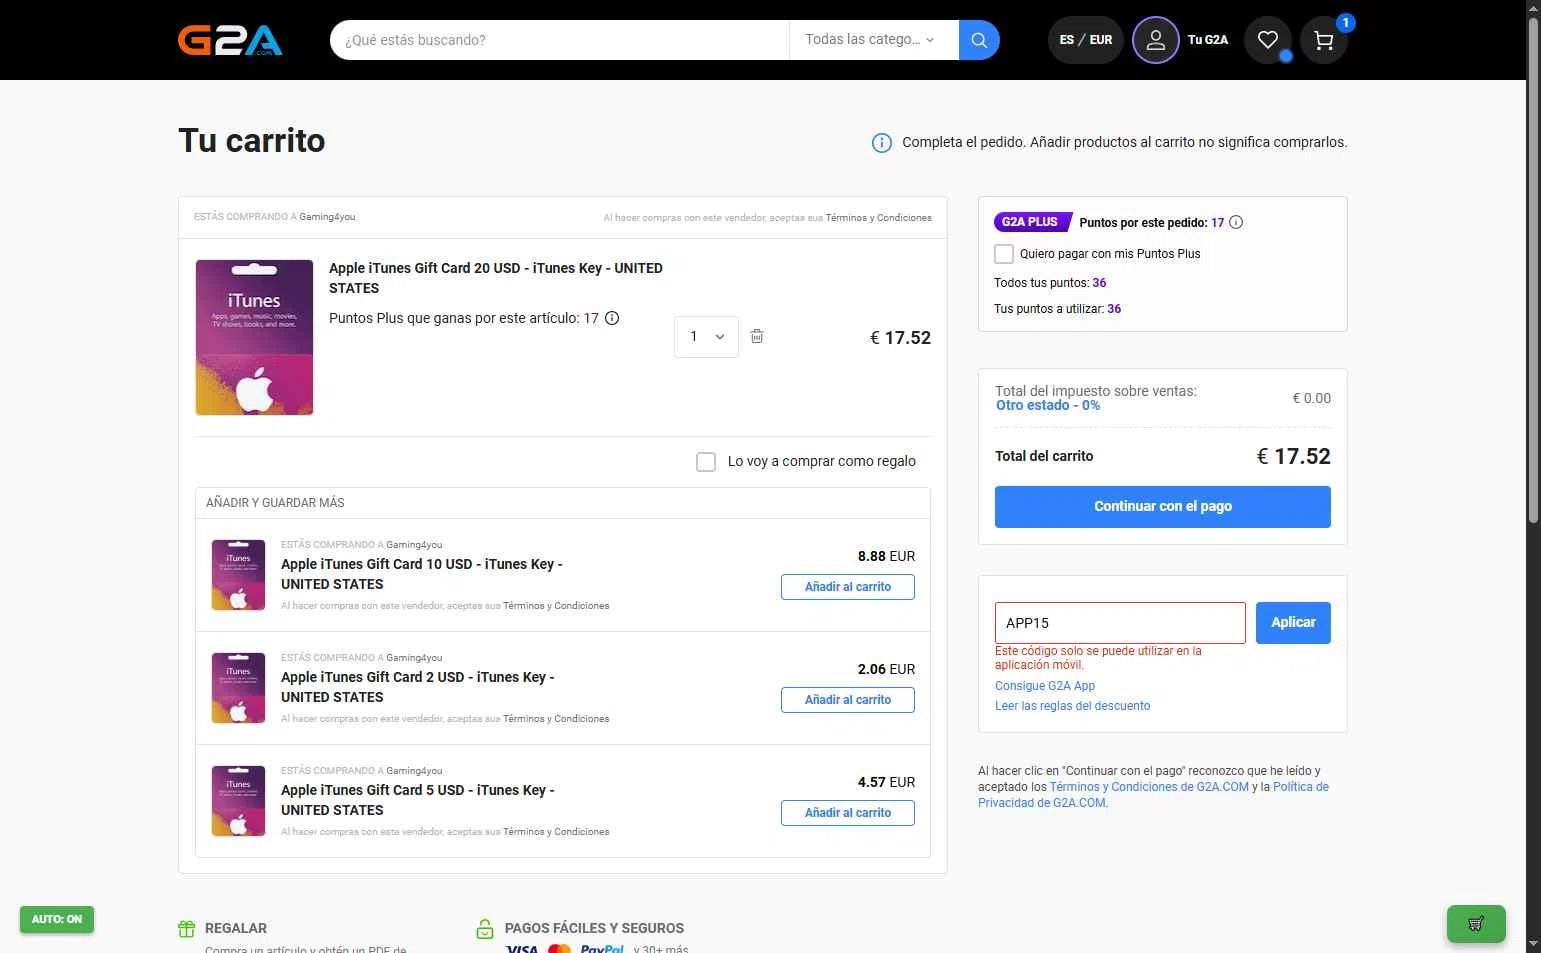
Task: Click the 'AÑADIR Y GUARDAR MÁS' heading
Action: click(x=275, y=503)
